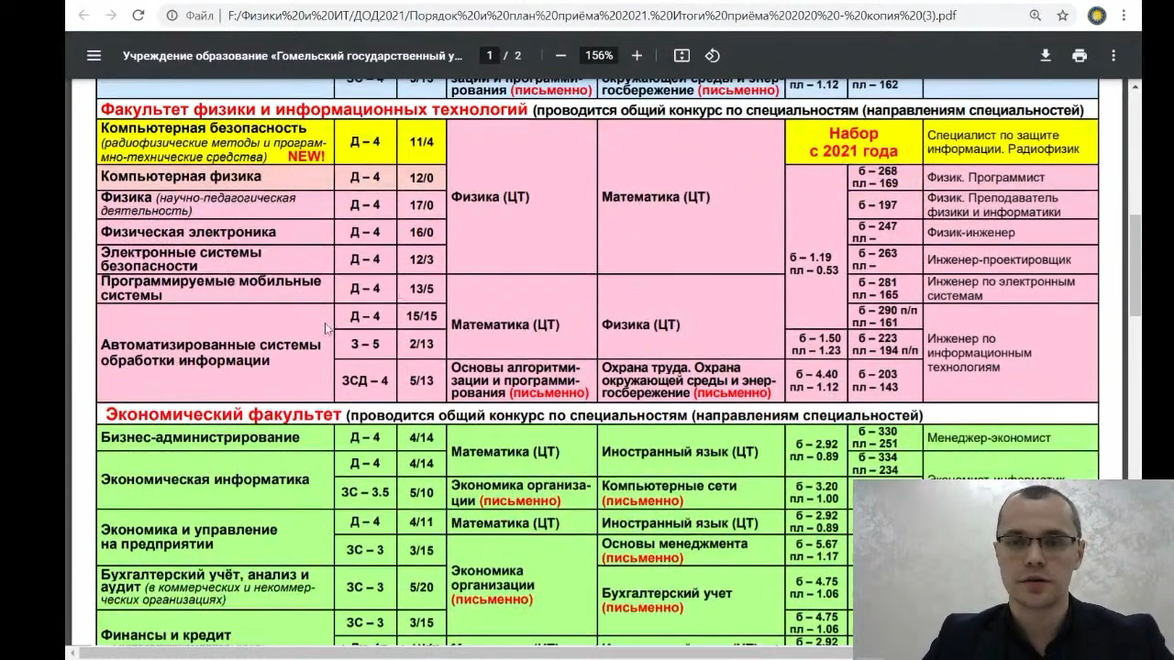Image resolution: width=1174 pixels, height=660 pixels.
Task: Click the 'Менеджер-экономист' qualification cell
Action: [x=1010, y=438]
